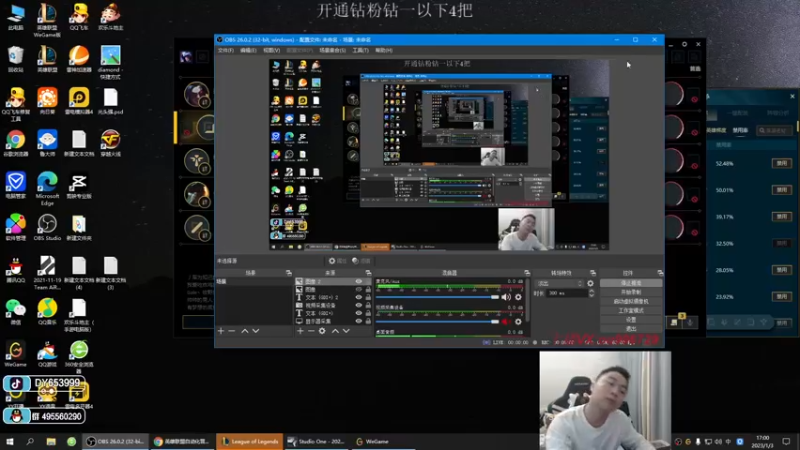The height and width of the screenshot is (450, 800).
Task: Open video capture device audio settings gear
Action: click(518, 321)
